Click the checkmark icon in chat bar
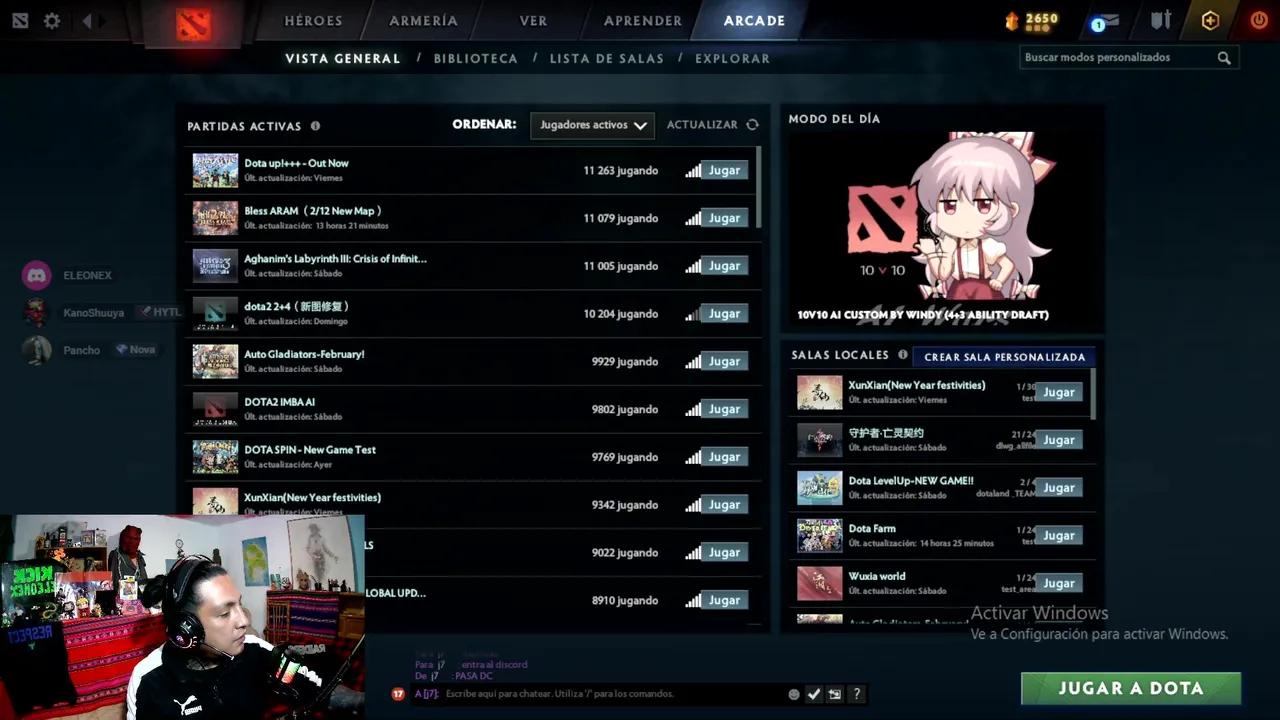Screen dimensions: 1280x720 (x=814, y=694)
